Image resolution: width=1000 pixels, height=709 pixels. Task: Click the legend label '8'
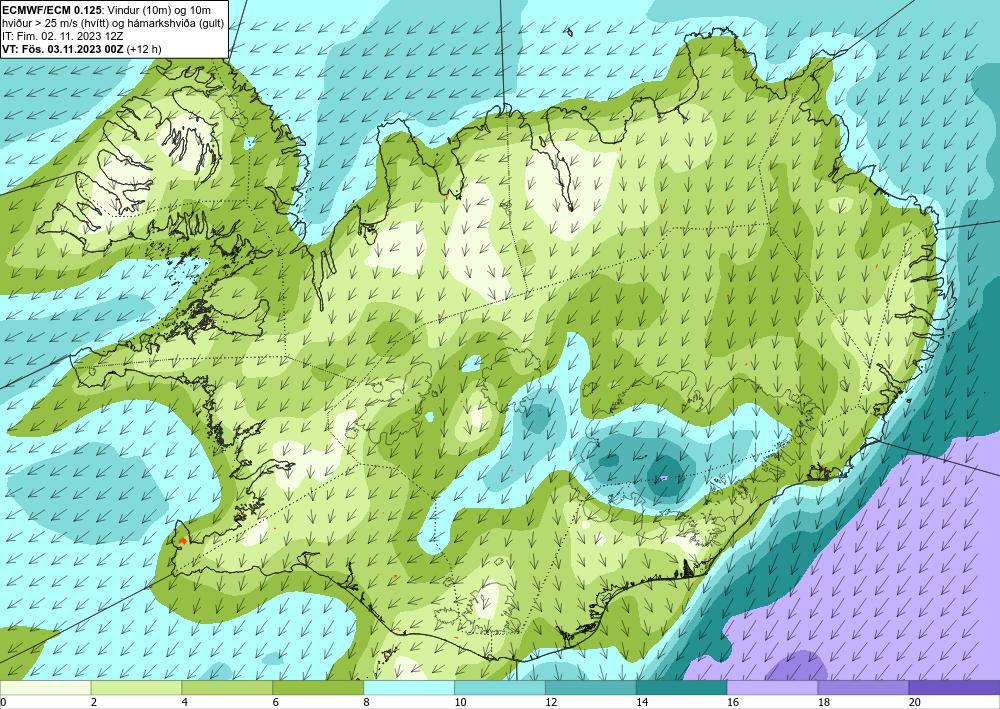point(367,702)
